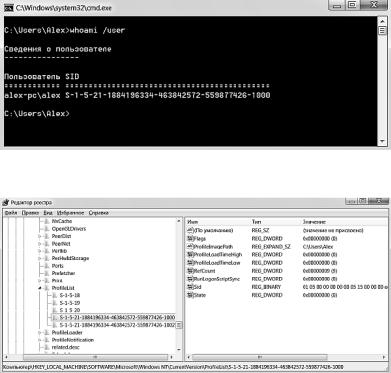Image resolution: width=391 pixels, height=373 pixels.
Task: Click the default value string icon
Action: [x=190, y=230]
